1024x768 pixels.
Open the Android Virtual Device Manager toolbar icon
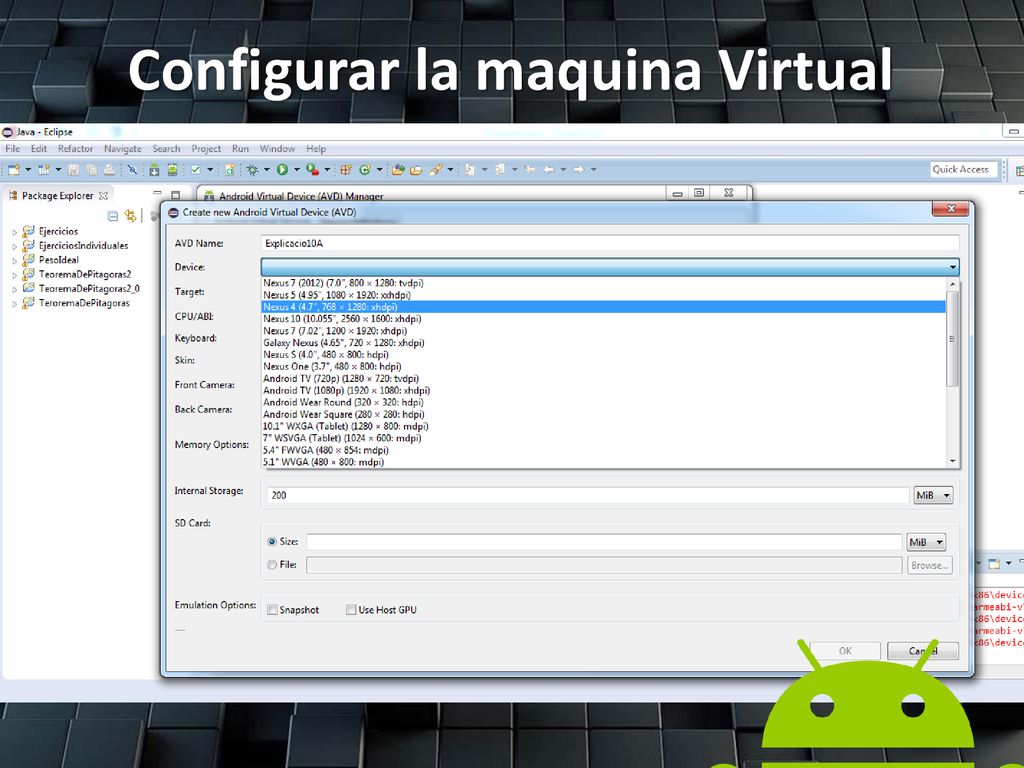click(x=172, y=170)
